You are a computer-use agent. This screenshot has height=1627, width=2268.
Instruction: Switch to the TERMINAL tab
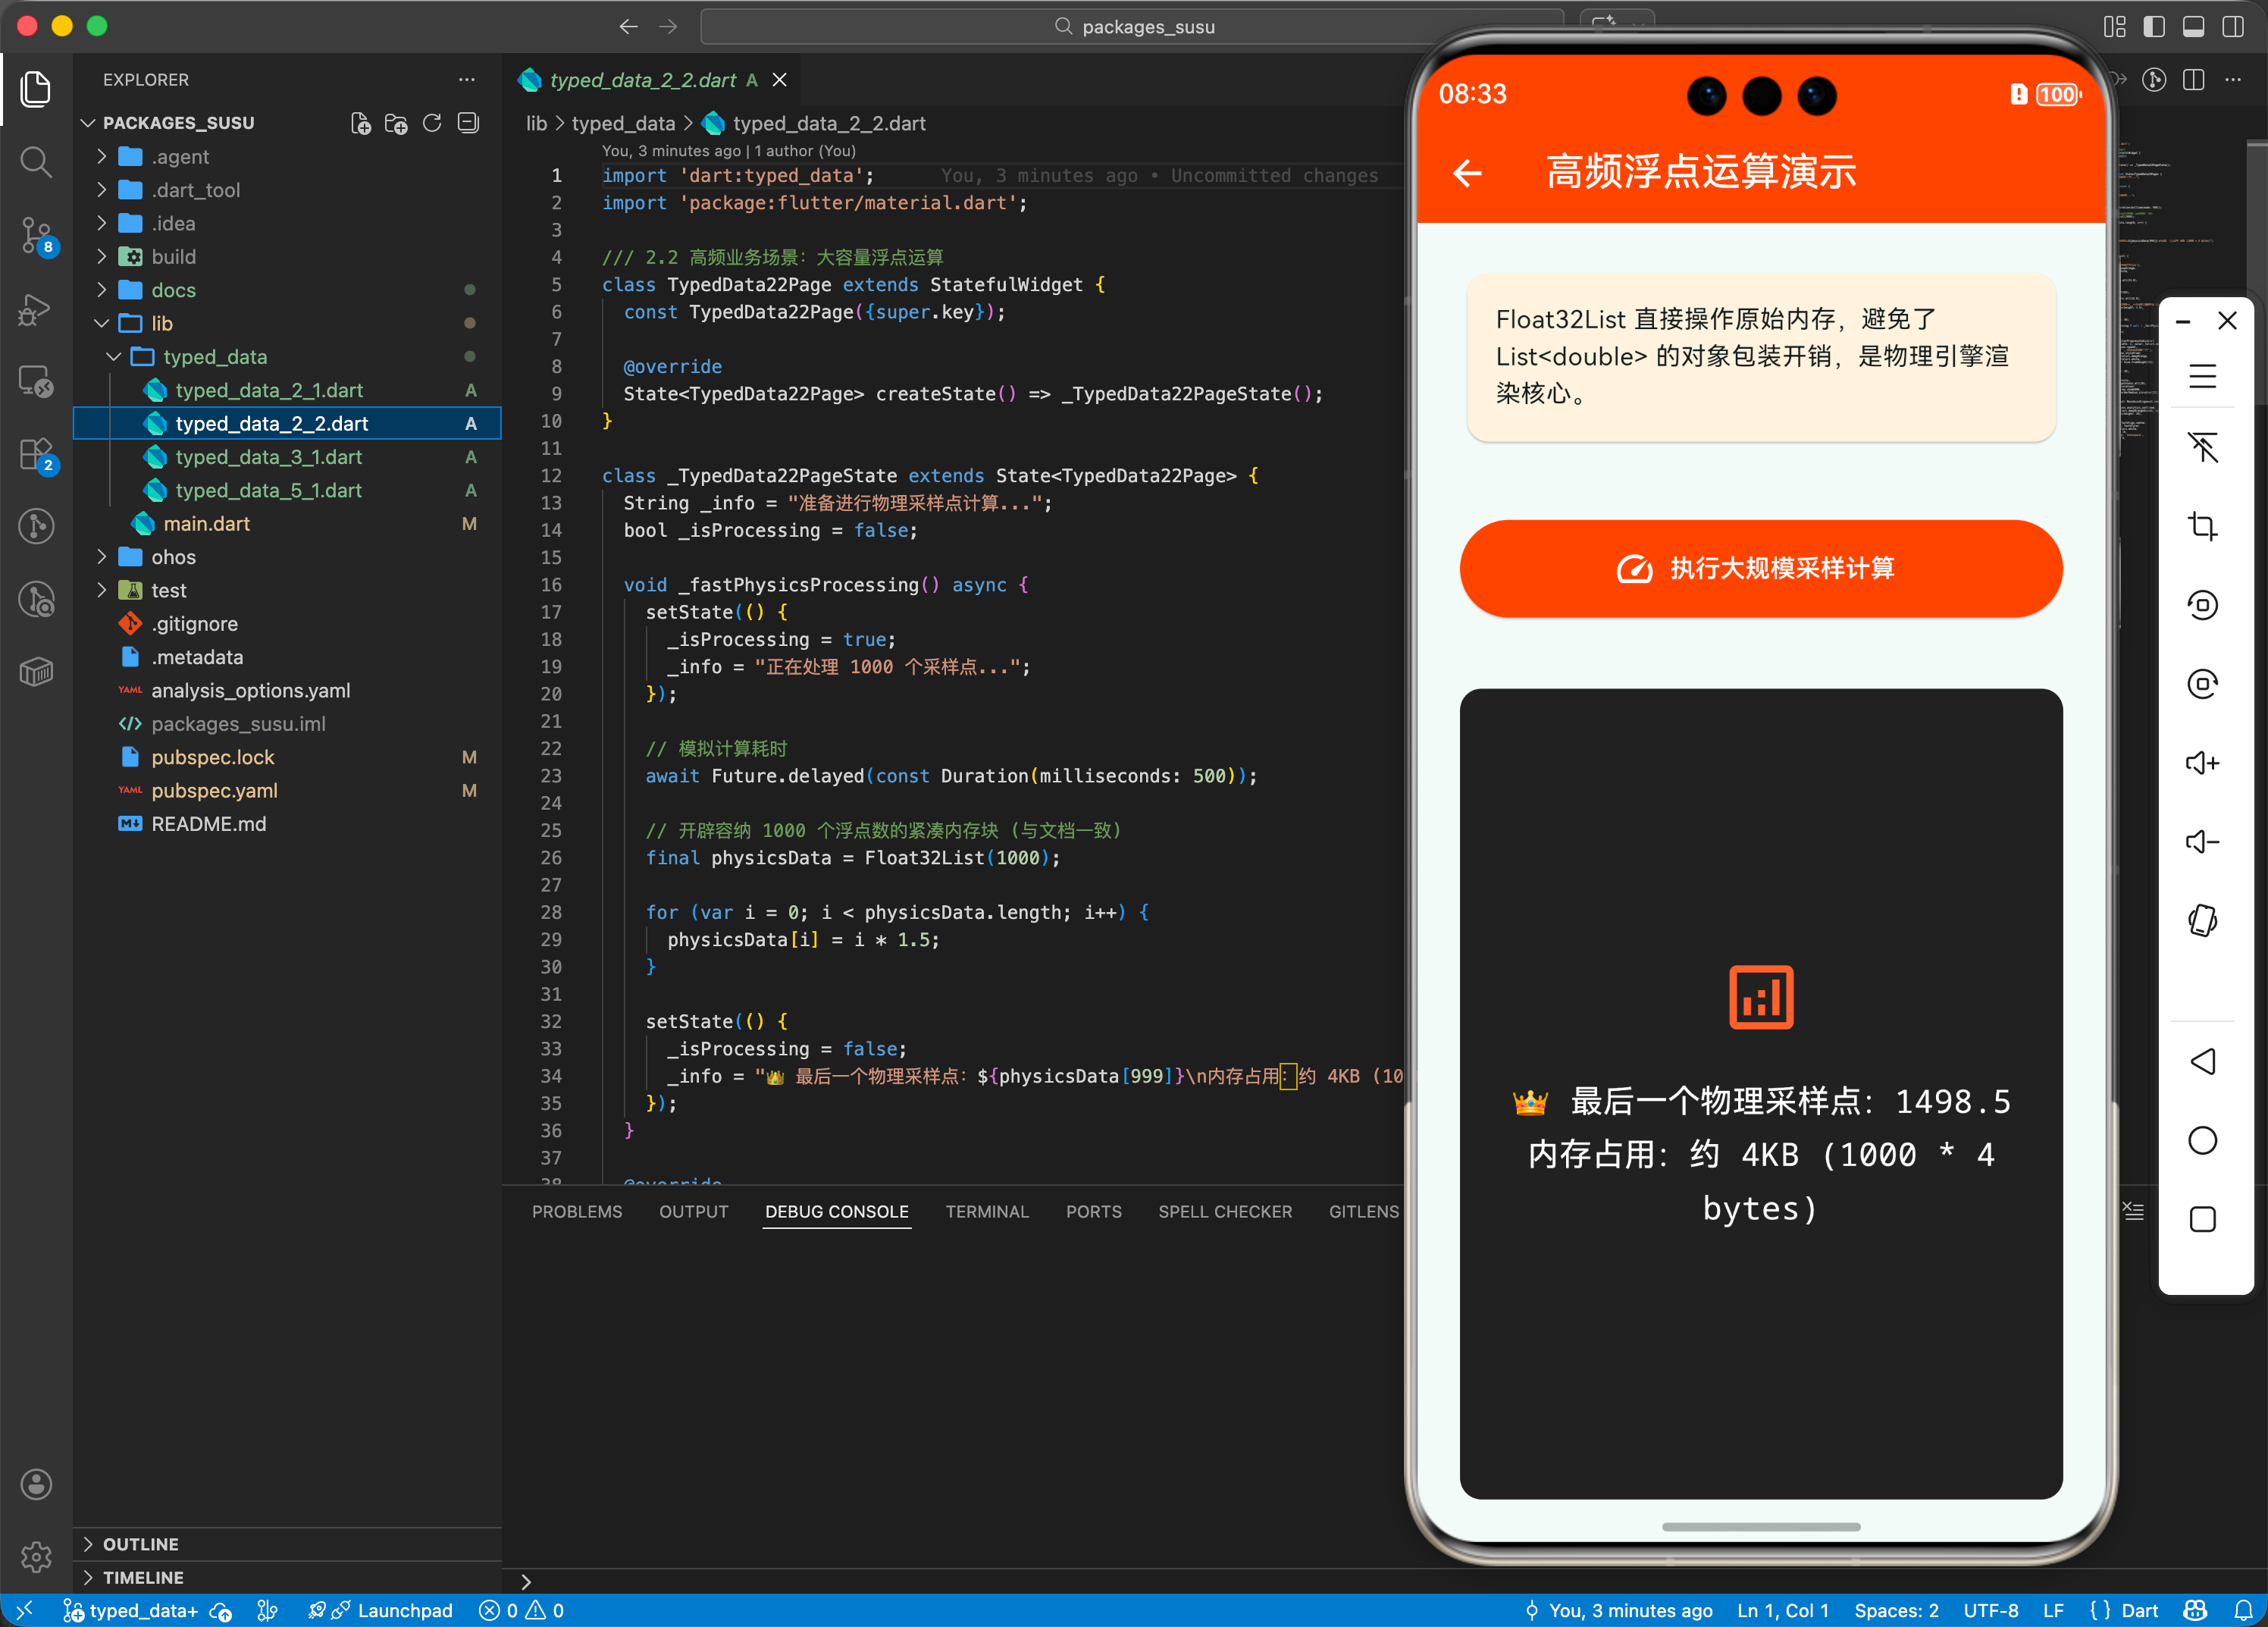point(986,1211)
